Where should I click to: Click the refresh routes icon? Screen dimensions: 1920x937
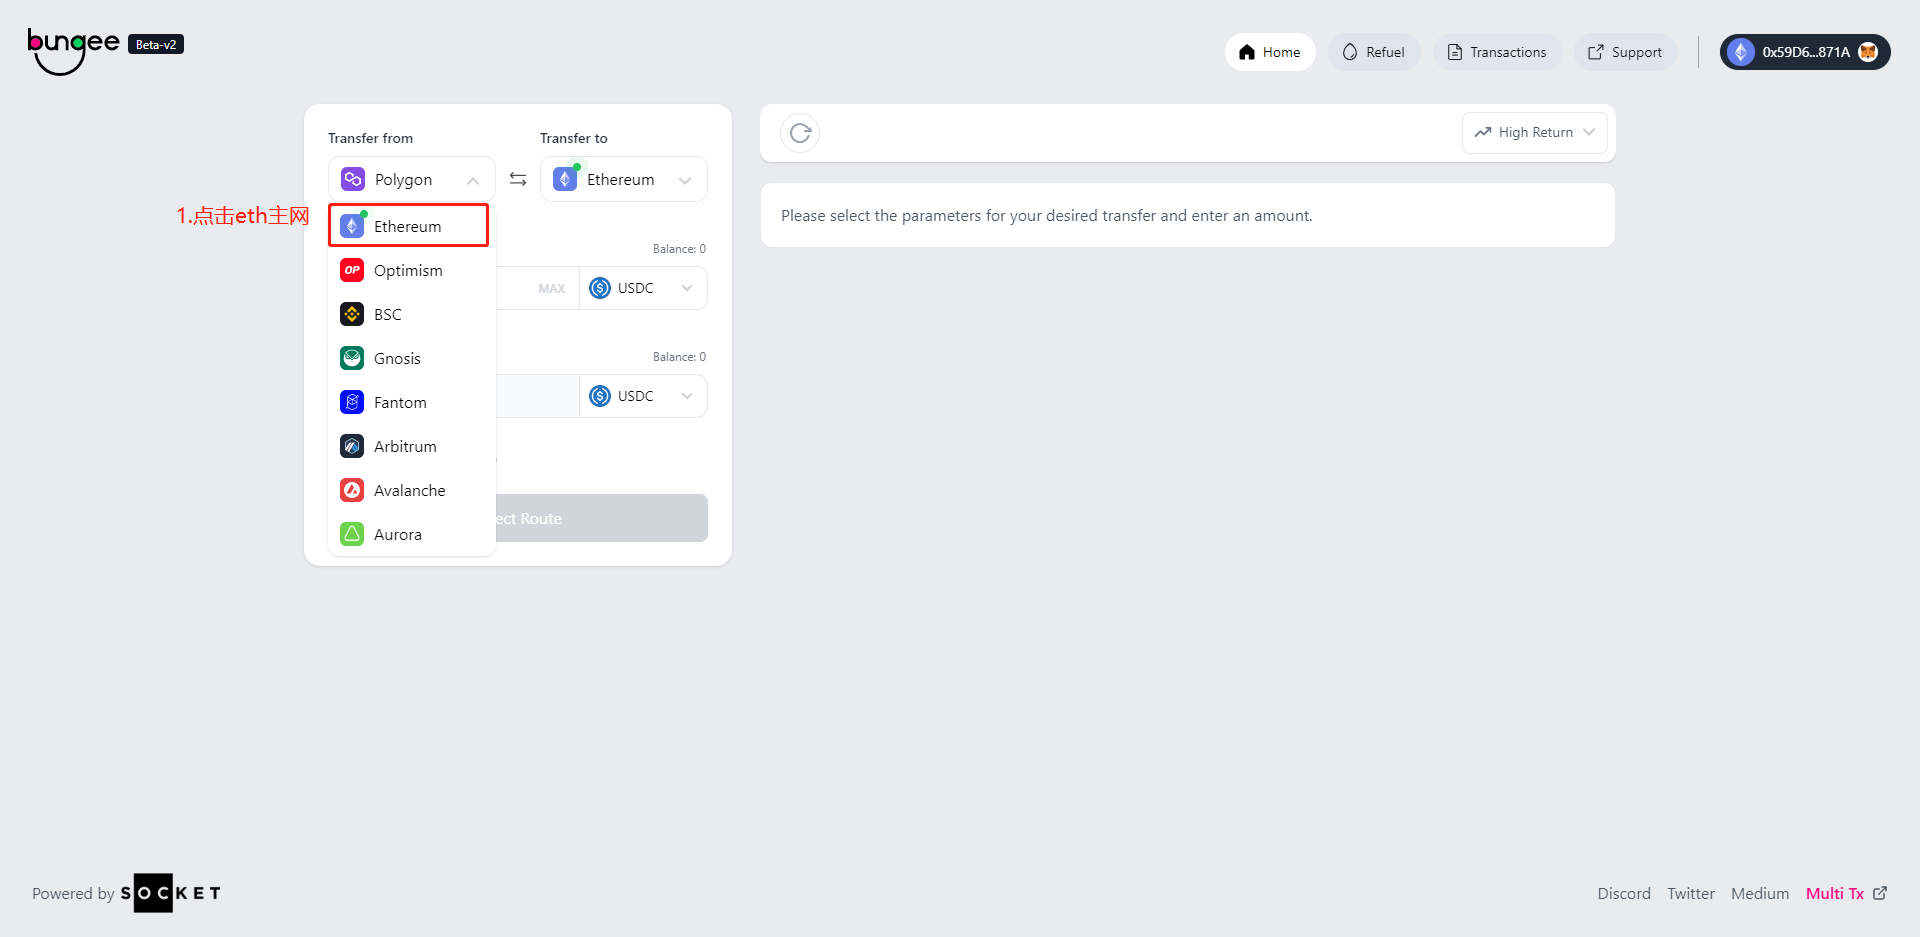tap(800, 133)
